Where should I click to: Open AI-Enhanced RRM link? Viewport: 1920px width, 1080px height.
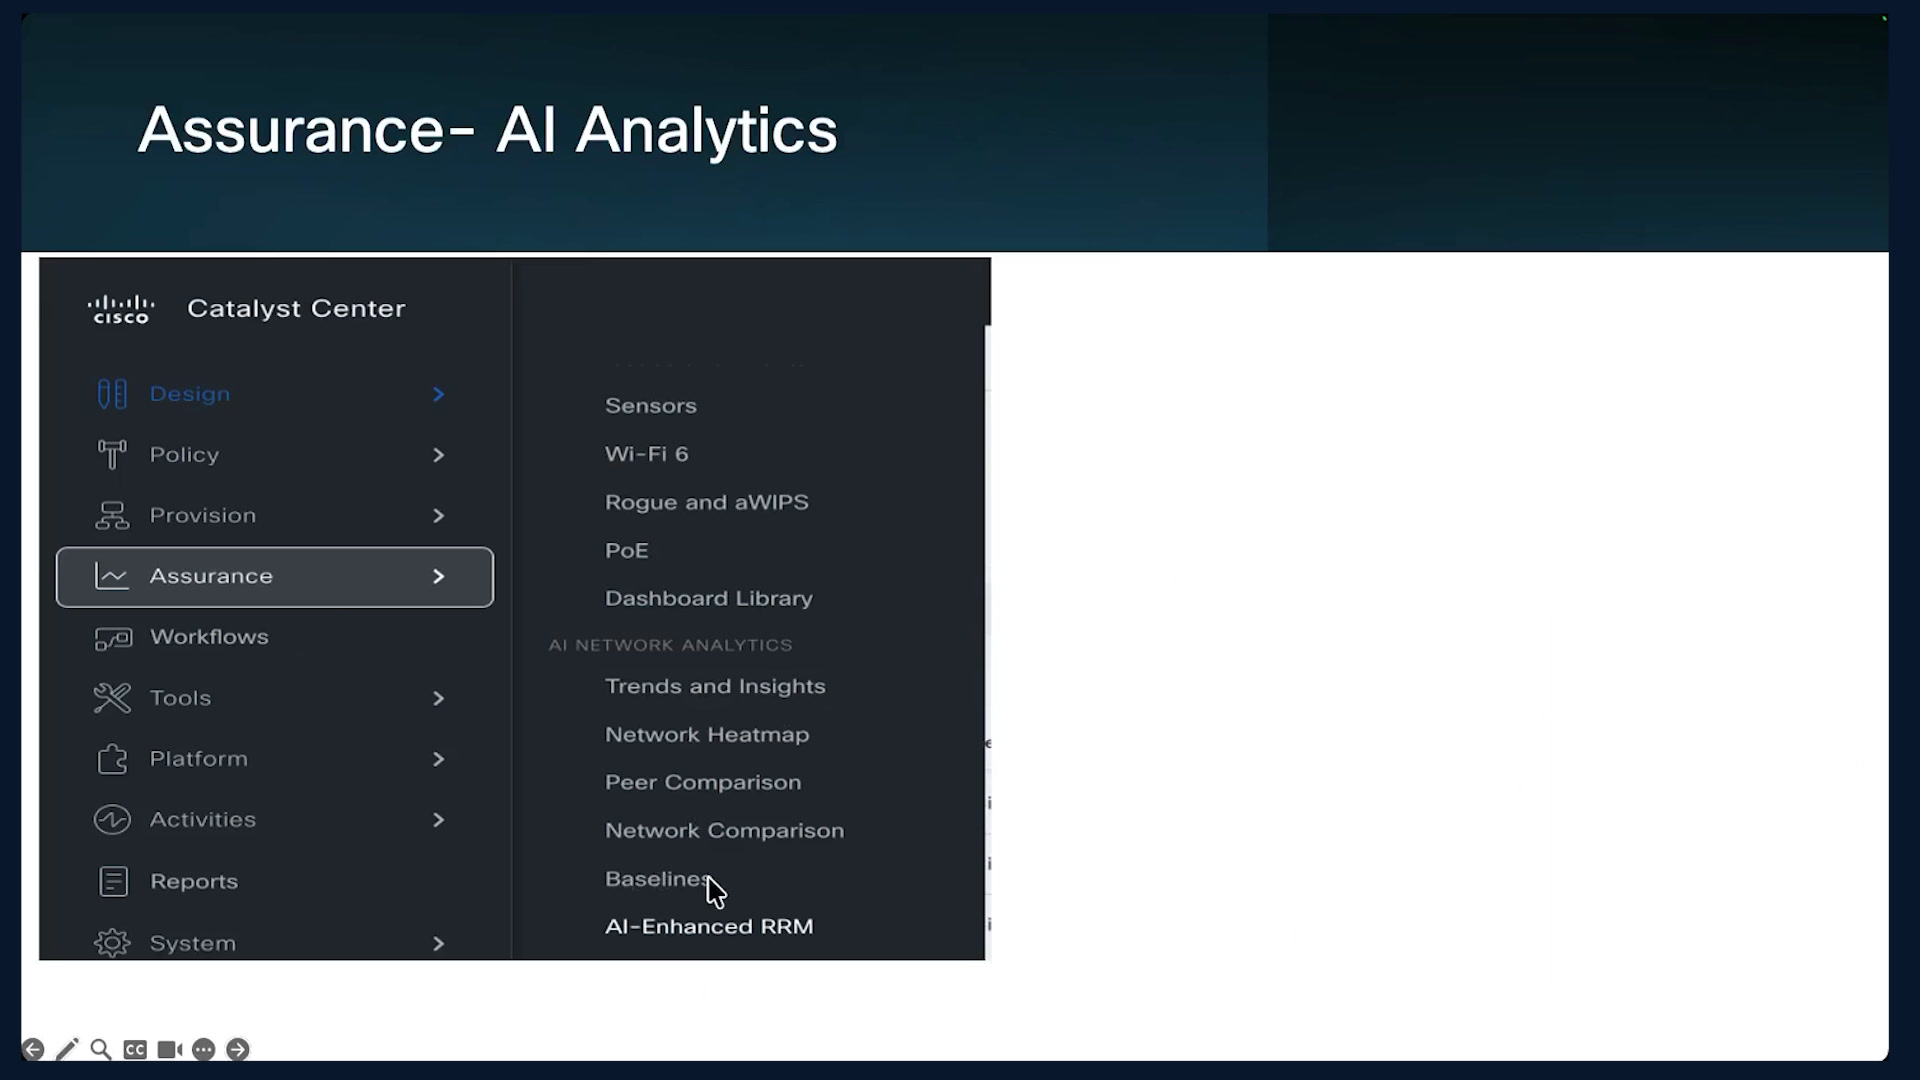(709, 927)
